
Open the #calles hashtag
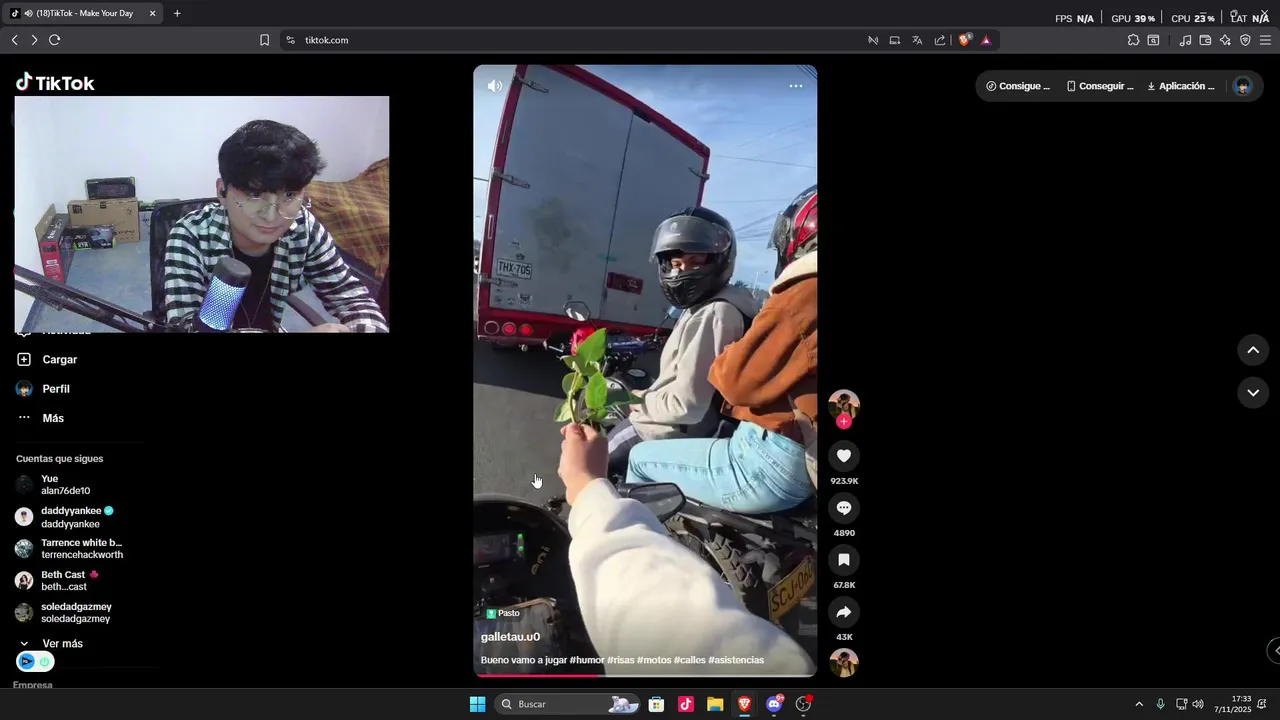point(690,660)
